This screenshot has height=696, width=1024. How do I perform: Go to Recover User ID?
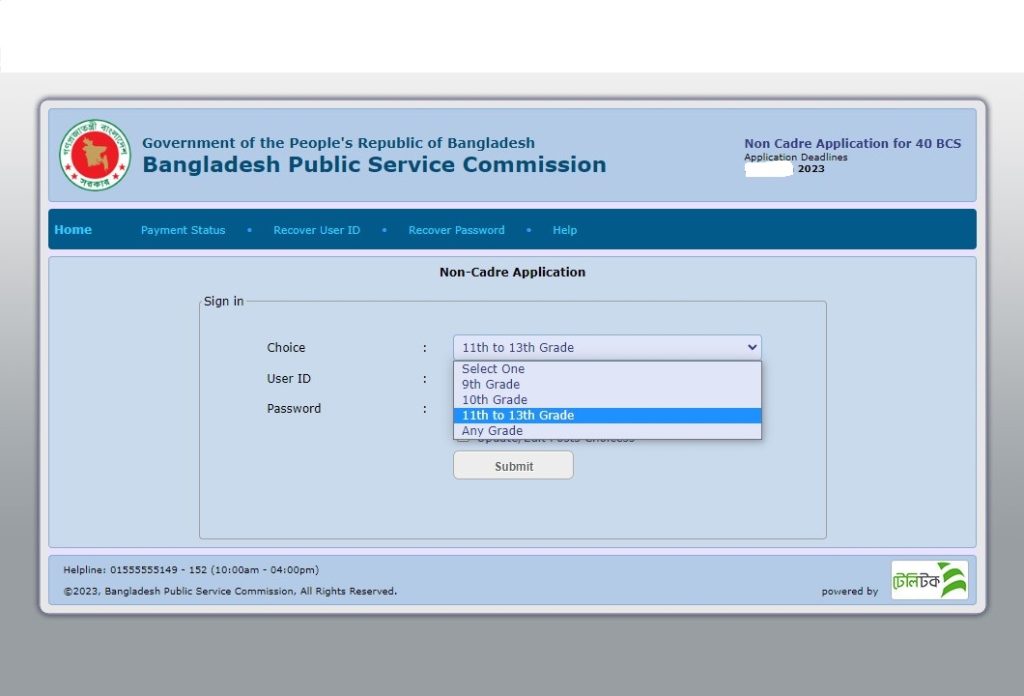pos(317,230)
